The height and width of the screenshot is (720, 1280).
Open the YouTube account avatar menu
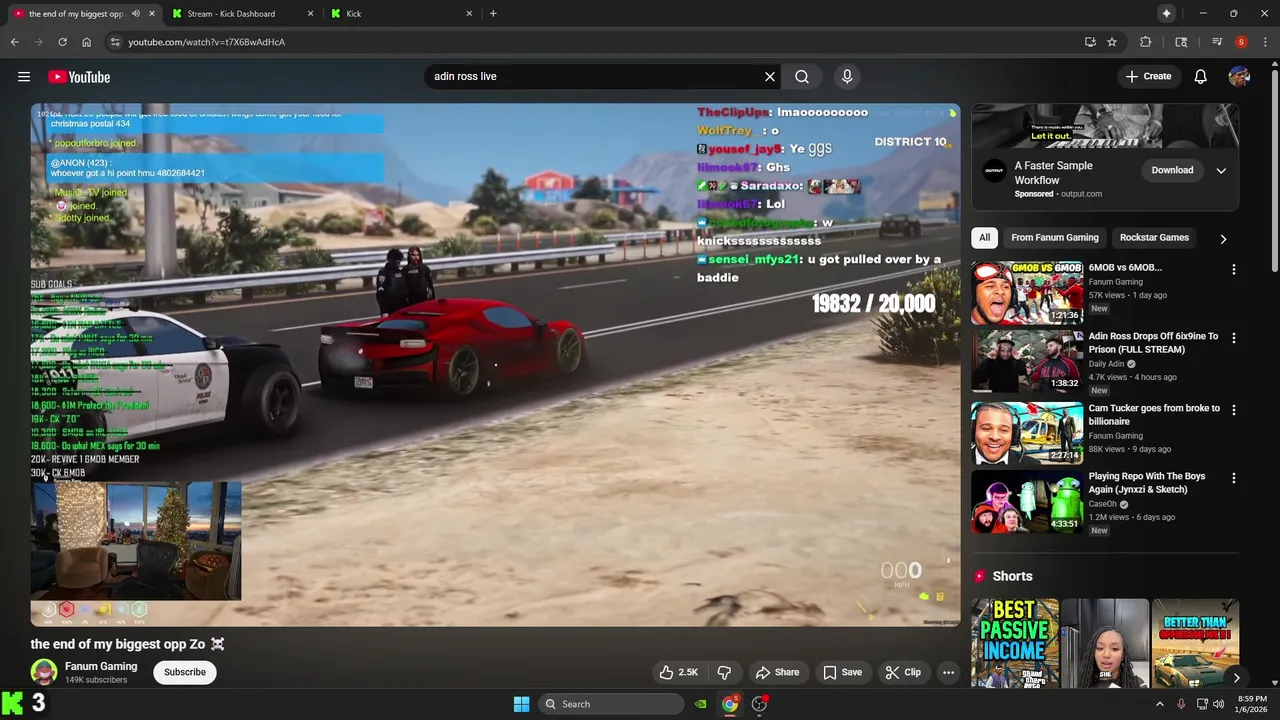tap(1239, 76)
